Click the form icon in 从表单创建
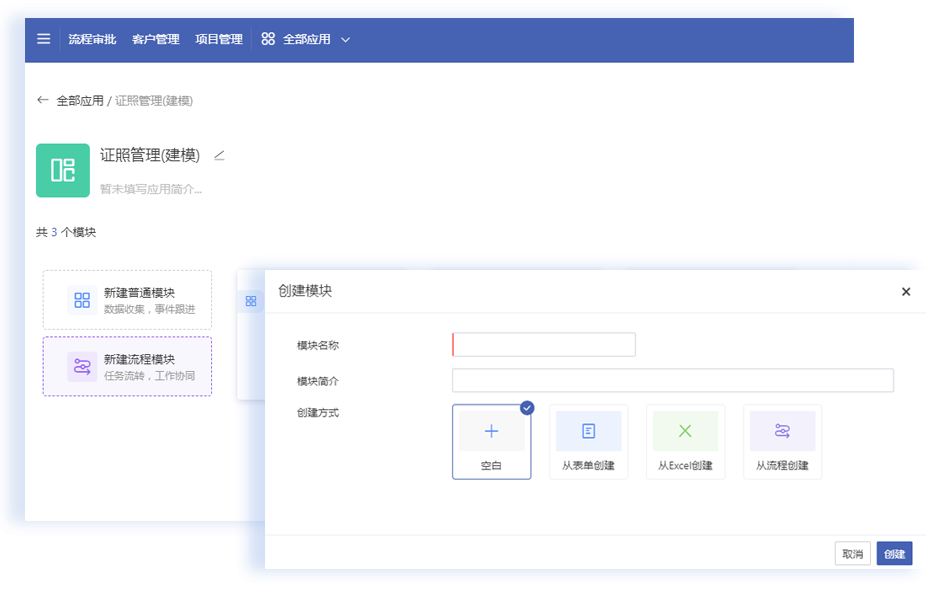The image size is (952, 596). pyautogui.click(x=588, y=431)
